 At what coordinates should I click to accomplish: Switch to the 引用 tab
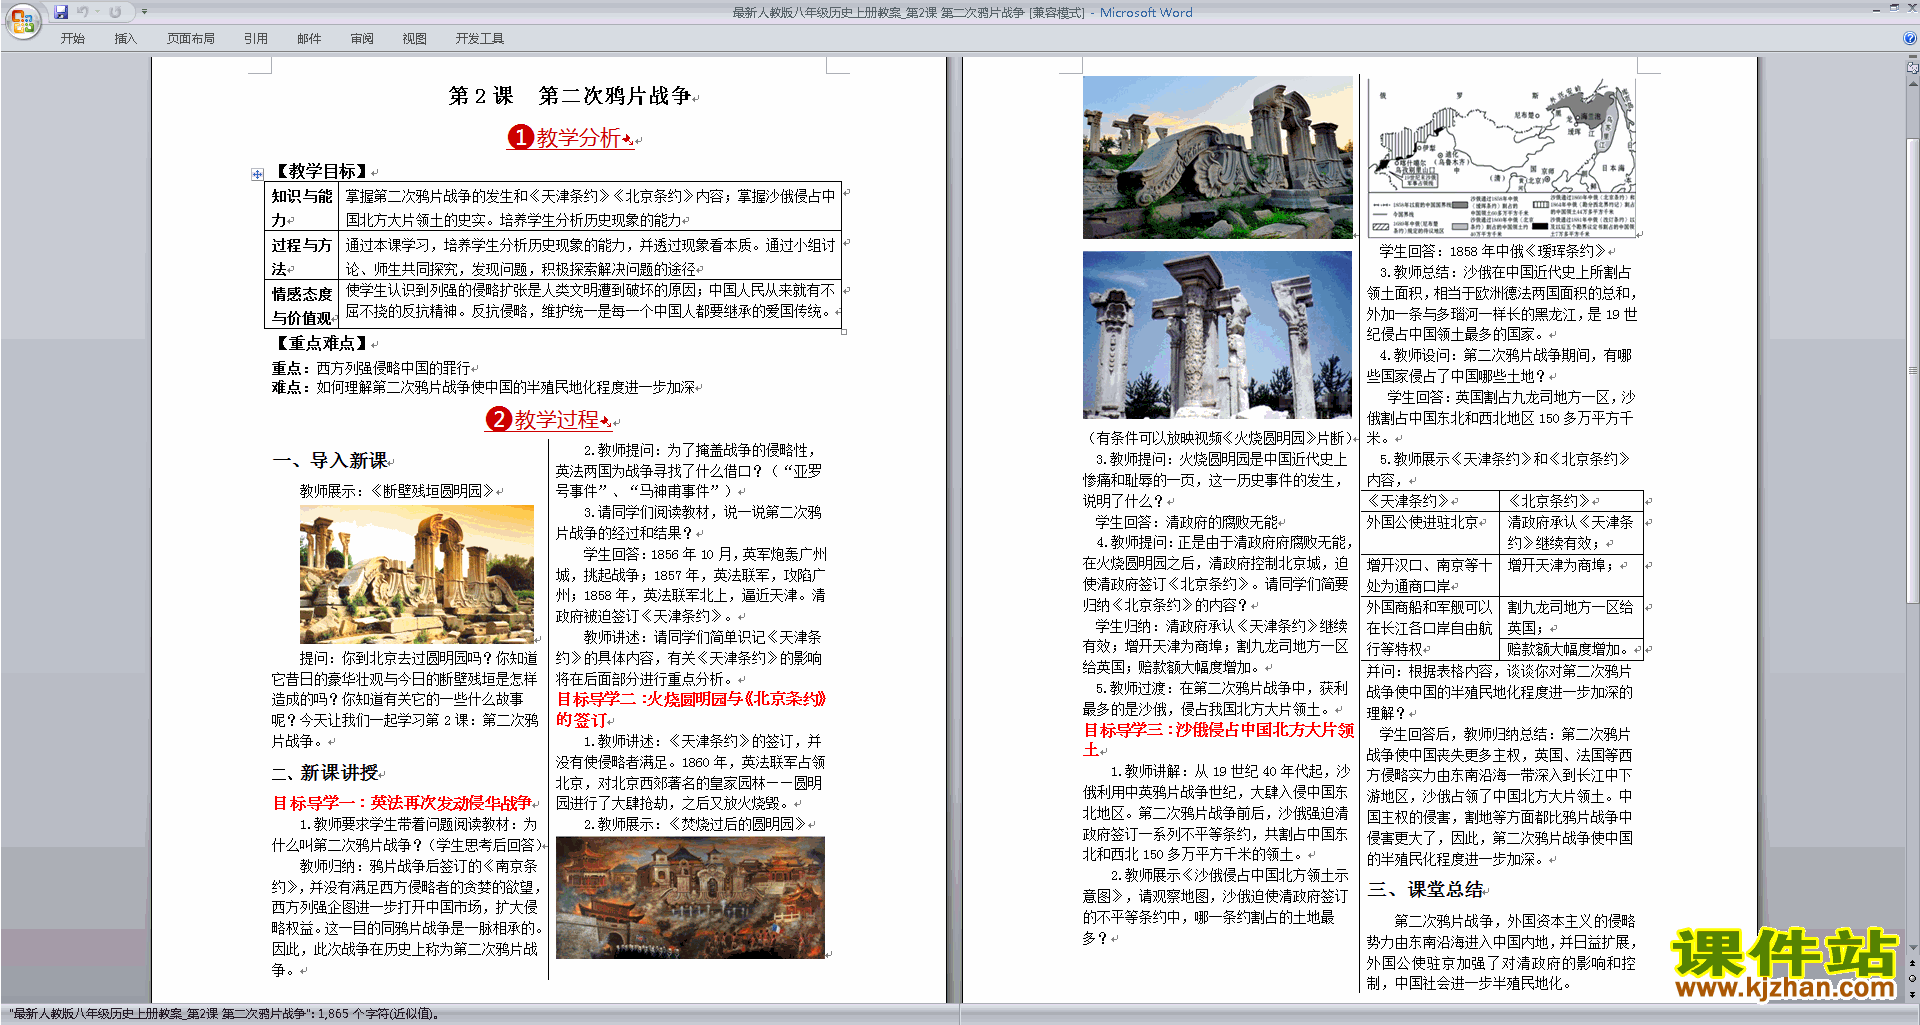[256, 38]
